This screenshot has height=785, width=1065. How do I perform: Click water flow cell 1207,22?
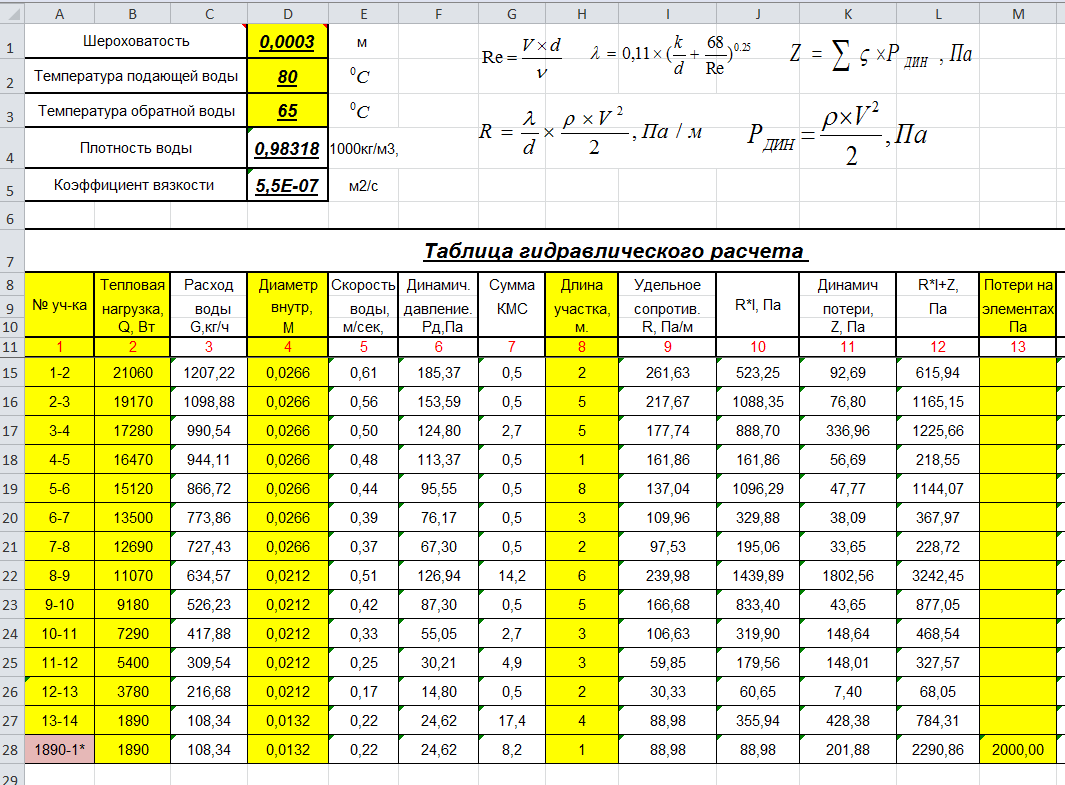(x=209, y=373)
